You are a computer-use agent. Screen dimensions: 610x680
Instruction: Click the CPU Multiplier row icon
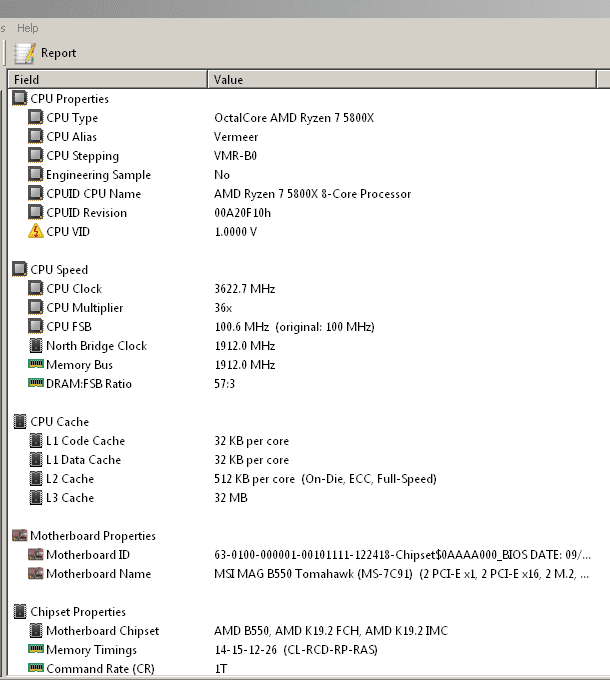pyautogui.click(x=36, y=307)
